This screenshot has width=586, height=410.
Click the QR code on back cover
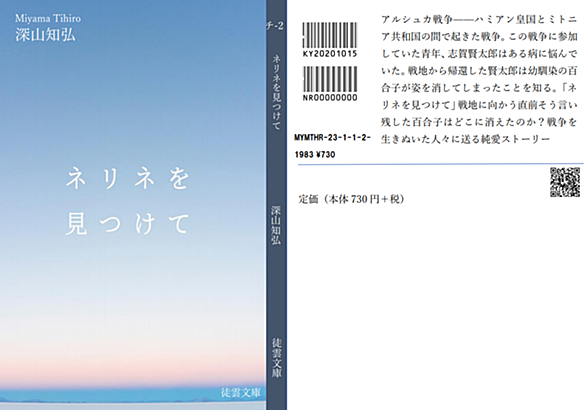pos(565,182)
